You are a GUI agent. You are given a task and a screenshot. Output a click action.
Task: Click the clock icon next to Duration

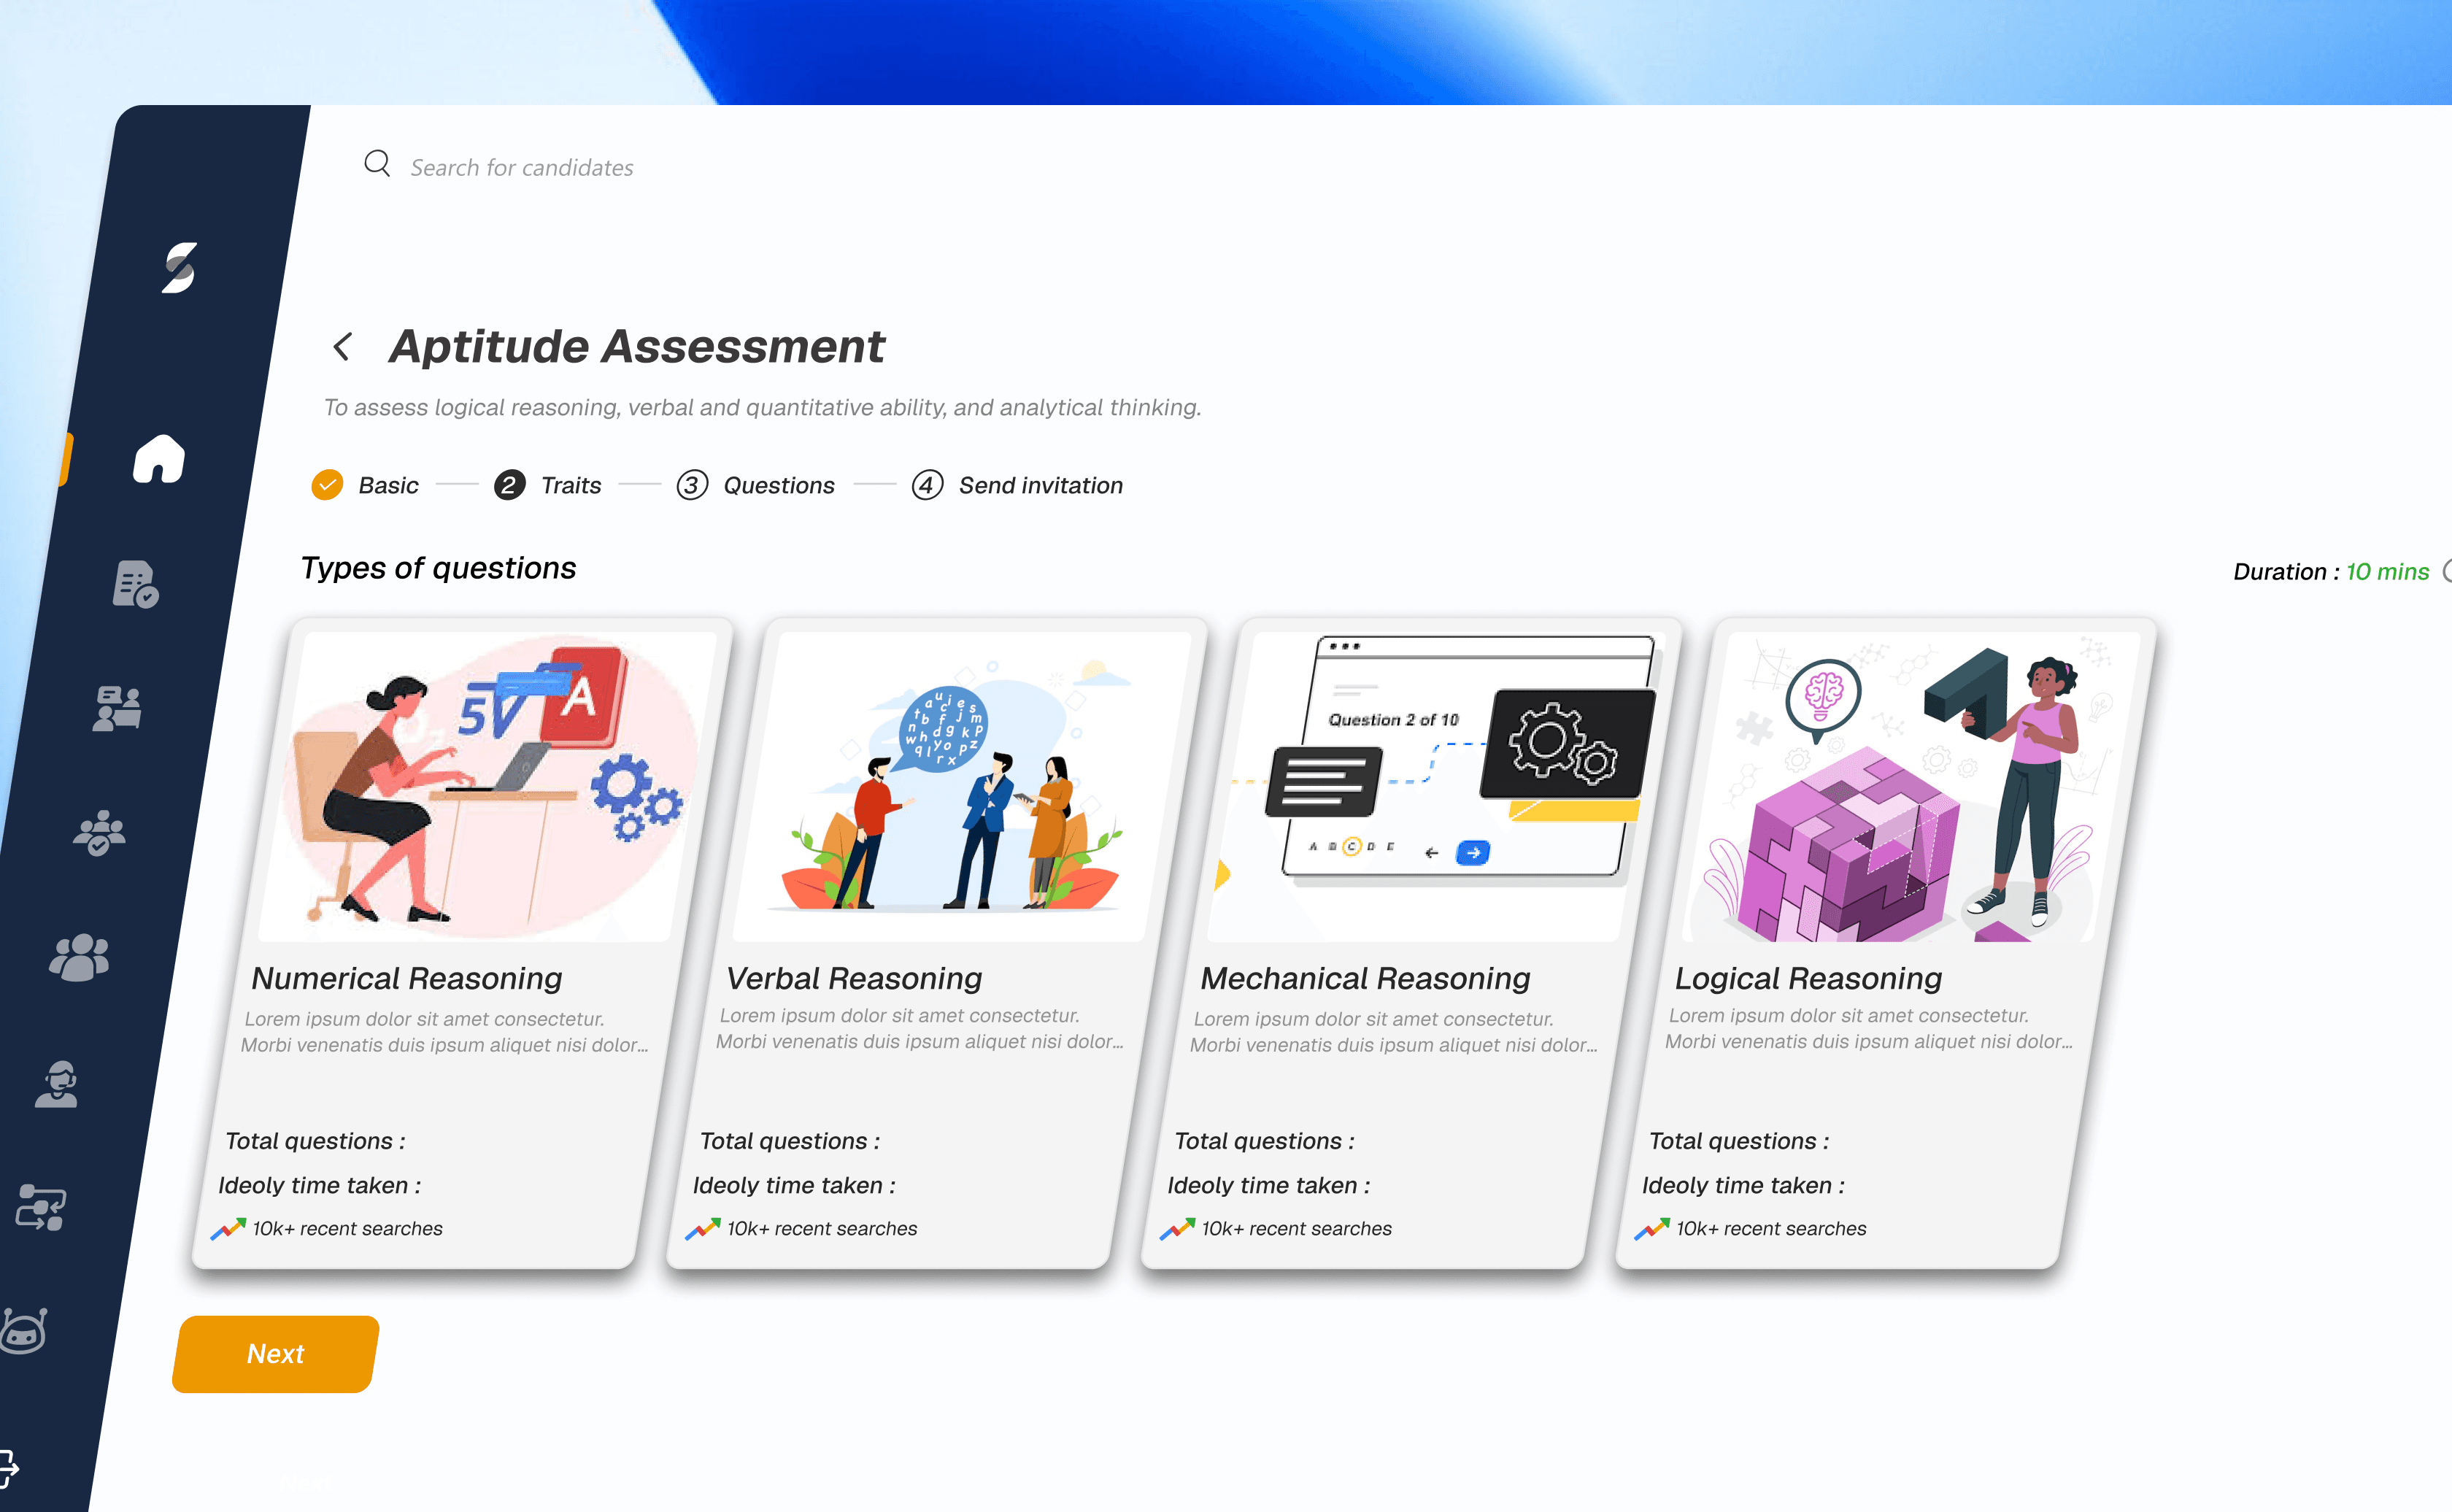2447,572
